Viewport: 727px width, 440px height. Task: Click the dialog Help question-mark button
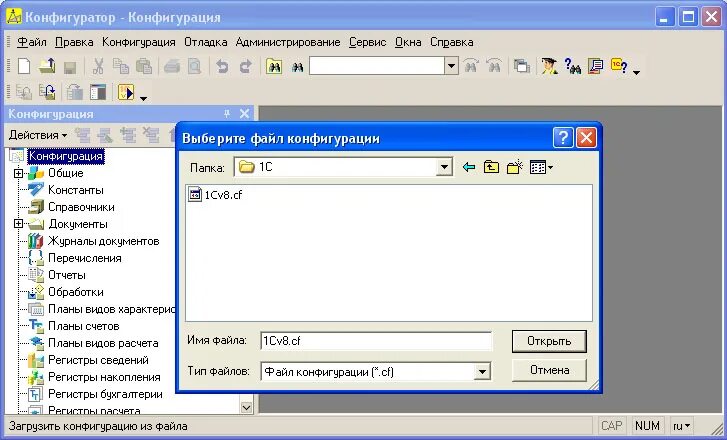(563, 138)
